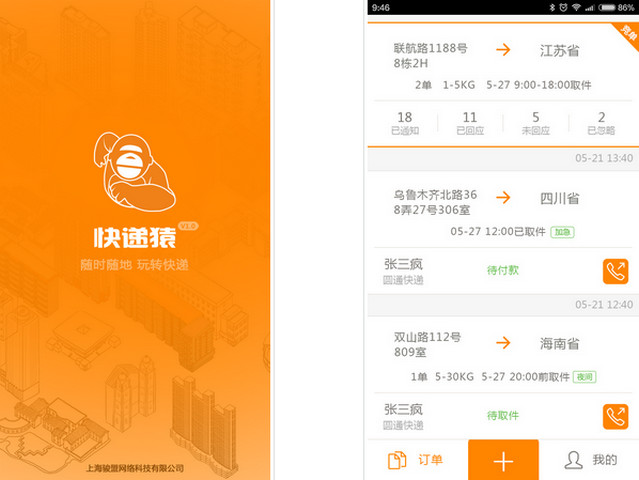Click the 快递猿 app title
The height and width of the screenshot is (480, 639).
(135, 237)
